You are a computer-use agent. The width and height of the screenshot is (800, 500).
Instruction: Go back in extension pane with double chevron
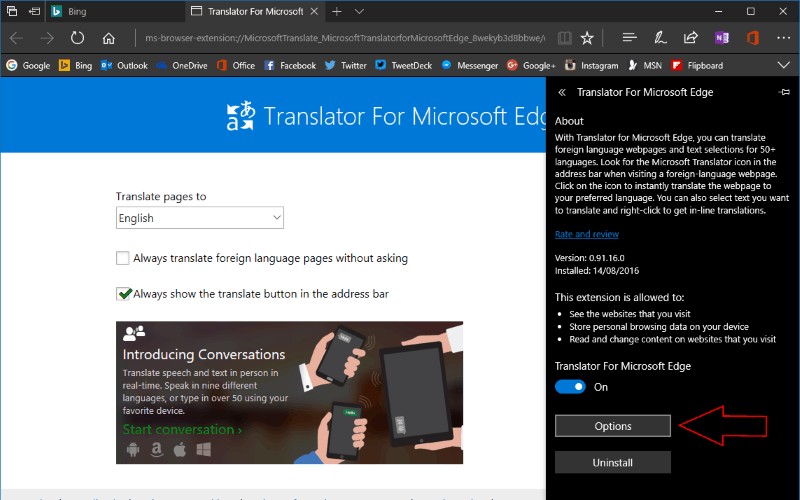click(562, 92)
